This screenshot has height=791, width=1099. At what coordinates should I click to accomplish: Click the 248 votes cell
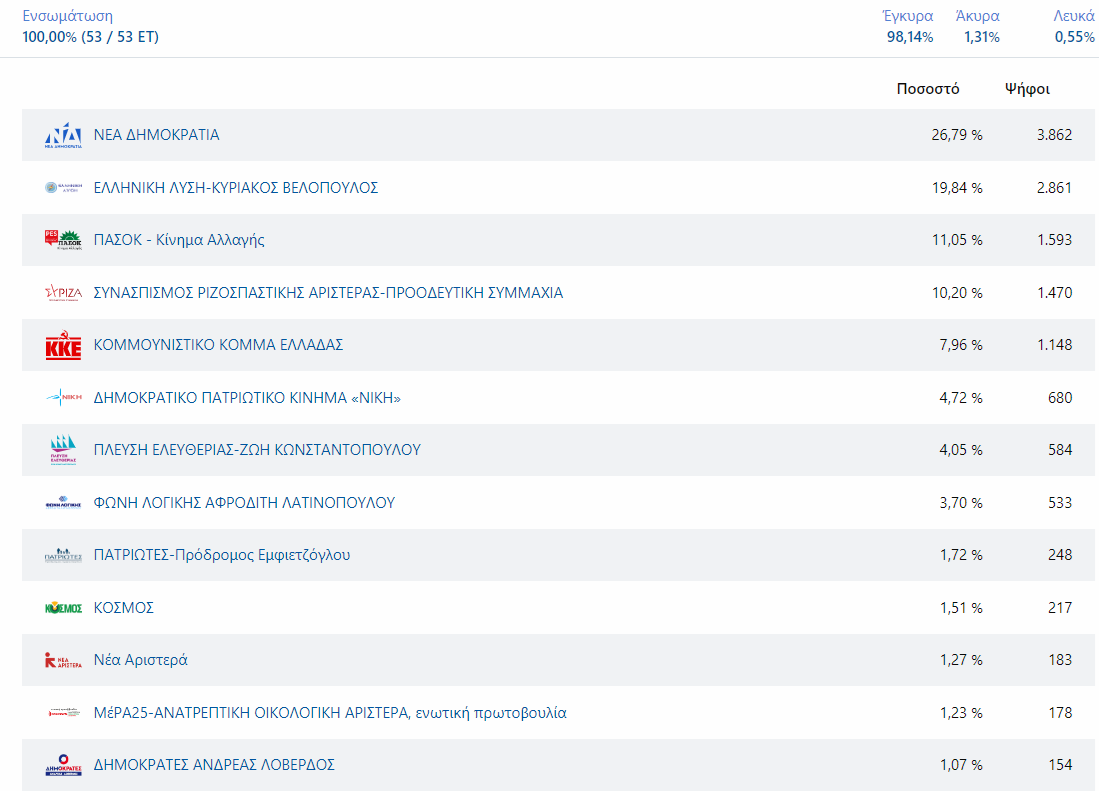1060,555
